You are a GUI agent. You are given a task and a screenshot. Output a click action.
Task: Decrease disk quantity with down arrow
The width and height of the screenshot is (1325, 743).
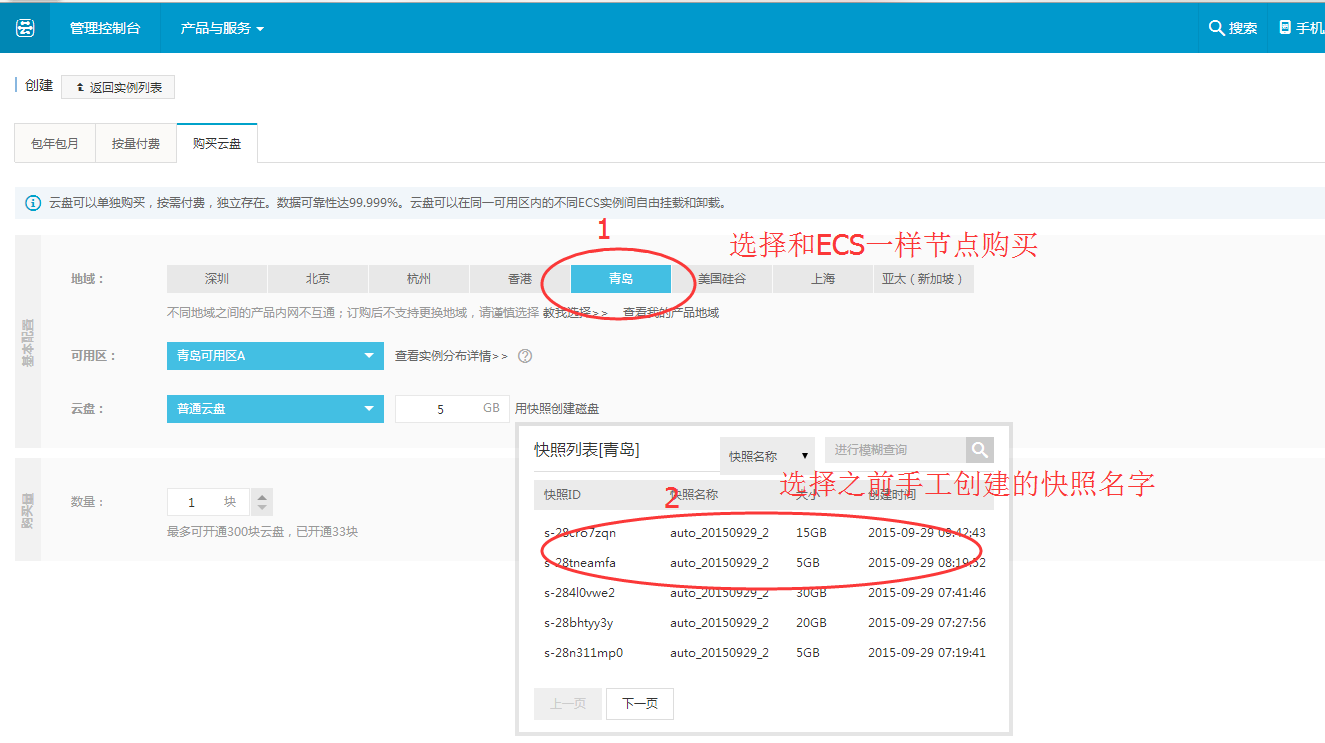click(x=262, y=508)
